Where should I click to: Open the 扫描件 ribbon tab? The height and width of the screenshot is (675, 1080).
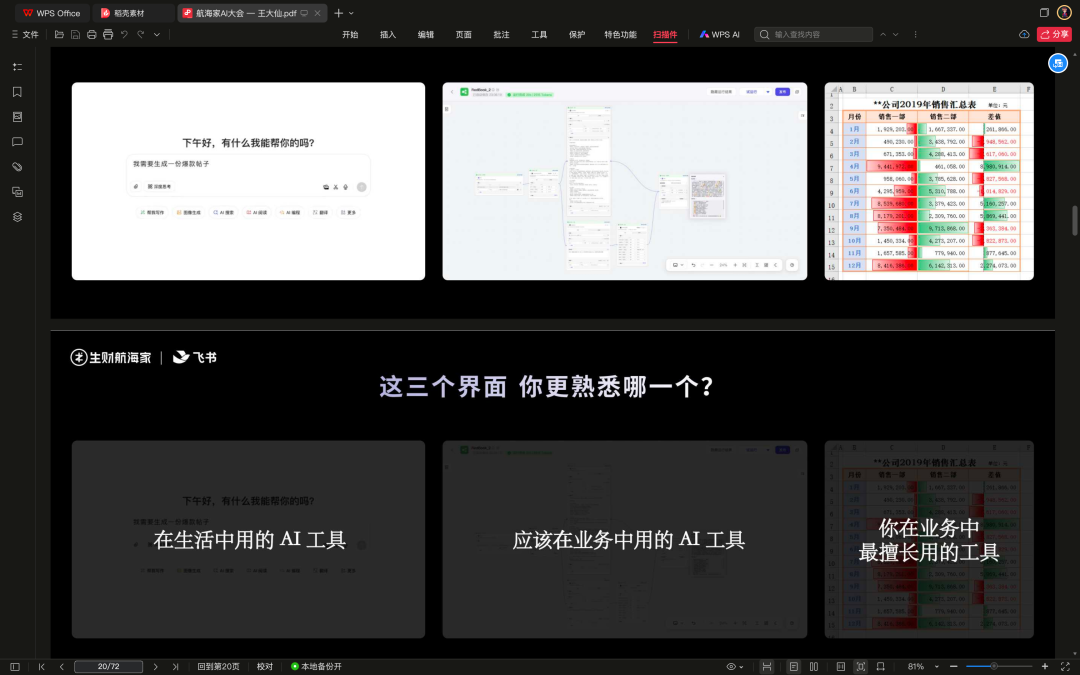click(665, 34)
